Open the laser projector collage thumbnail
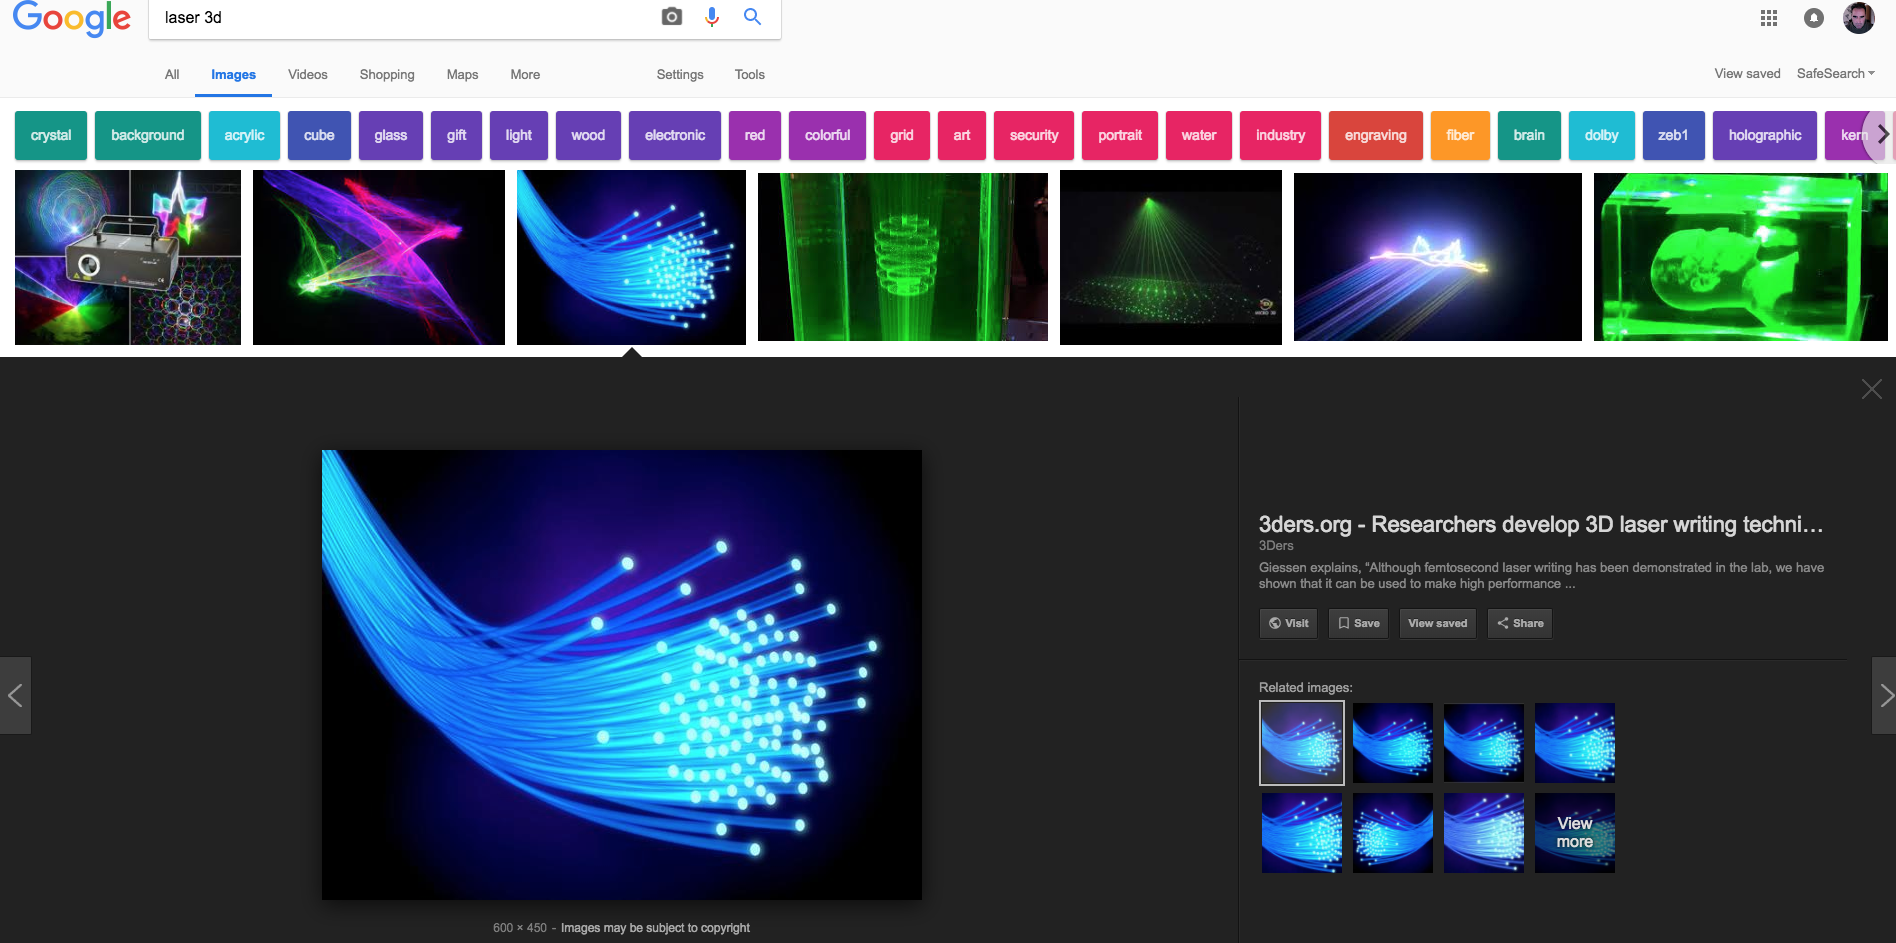This screenshot has width=1896, height=943. click(x=128, y=257)
